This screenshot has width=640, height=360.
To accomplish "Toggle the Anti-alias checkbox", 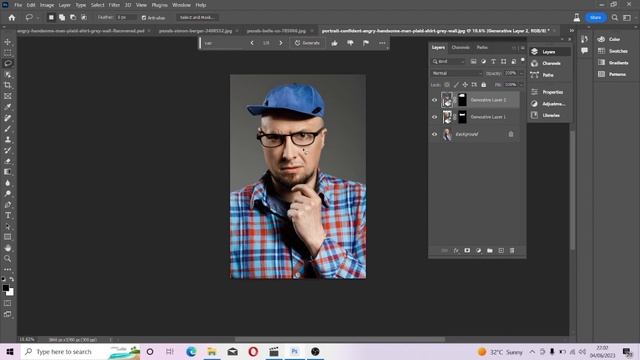I will [144, 18].
